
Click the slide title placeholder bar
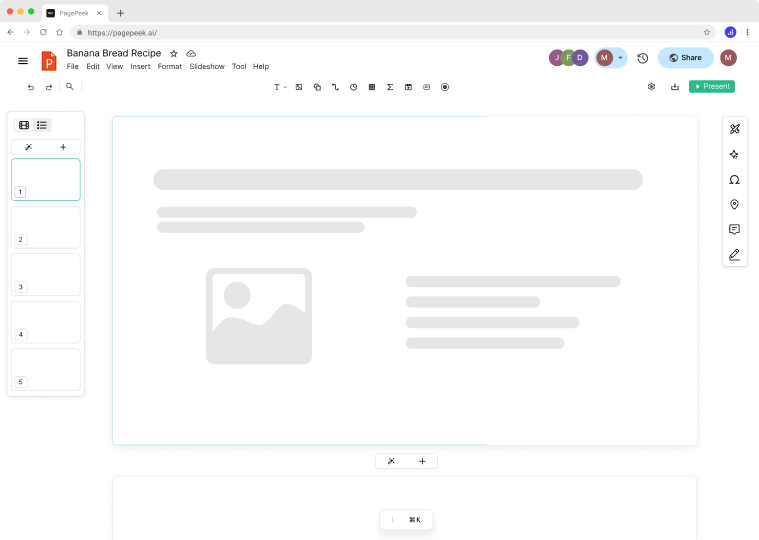[x=398, y=180]
